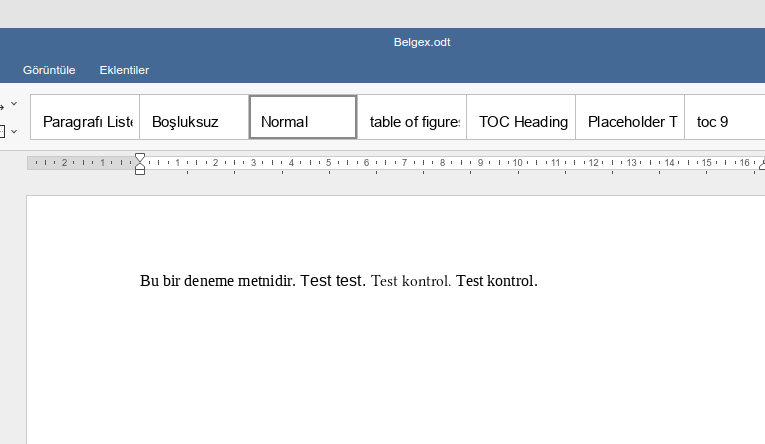Click the 10 mark on horizontal ruler

pyautogui.click(x=517, y=162)
